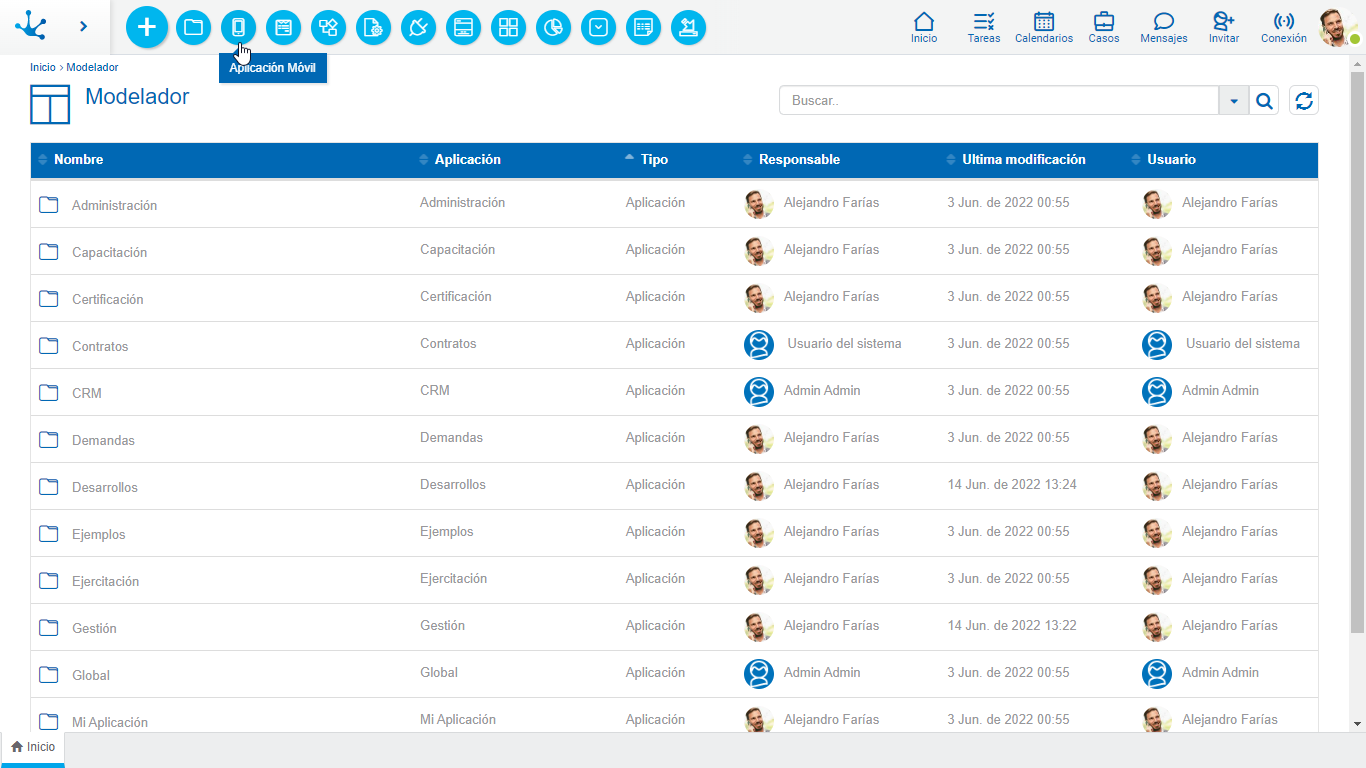
Task: Open the folder icon in top toolbar
Action: [194, 28]
